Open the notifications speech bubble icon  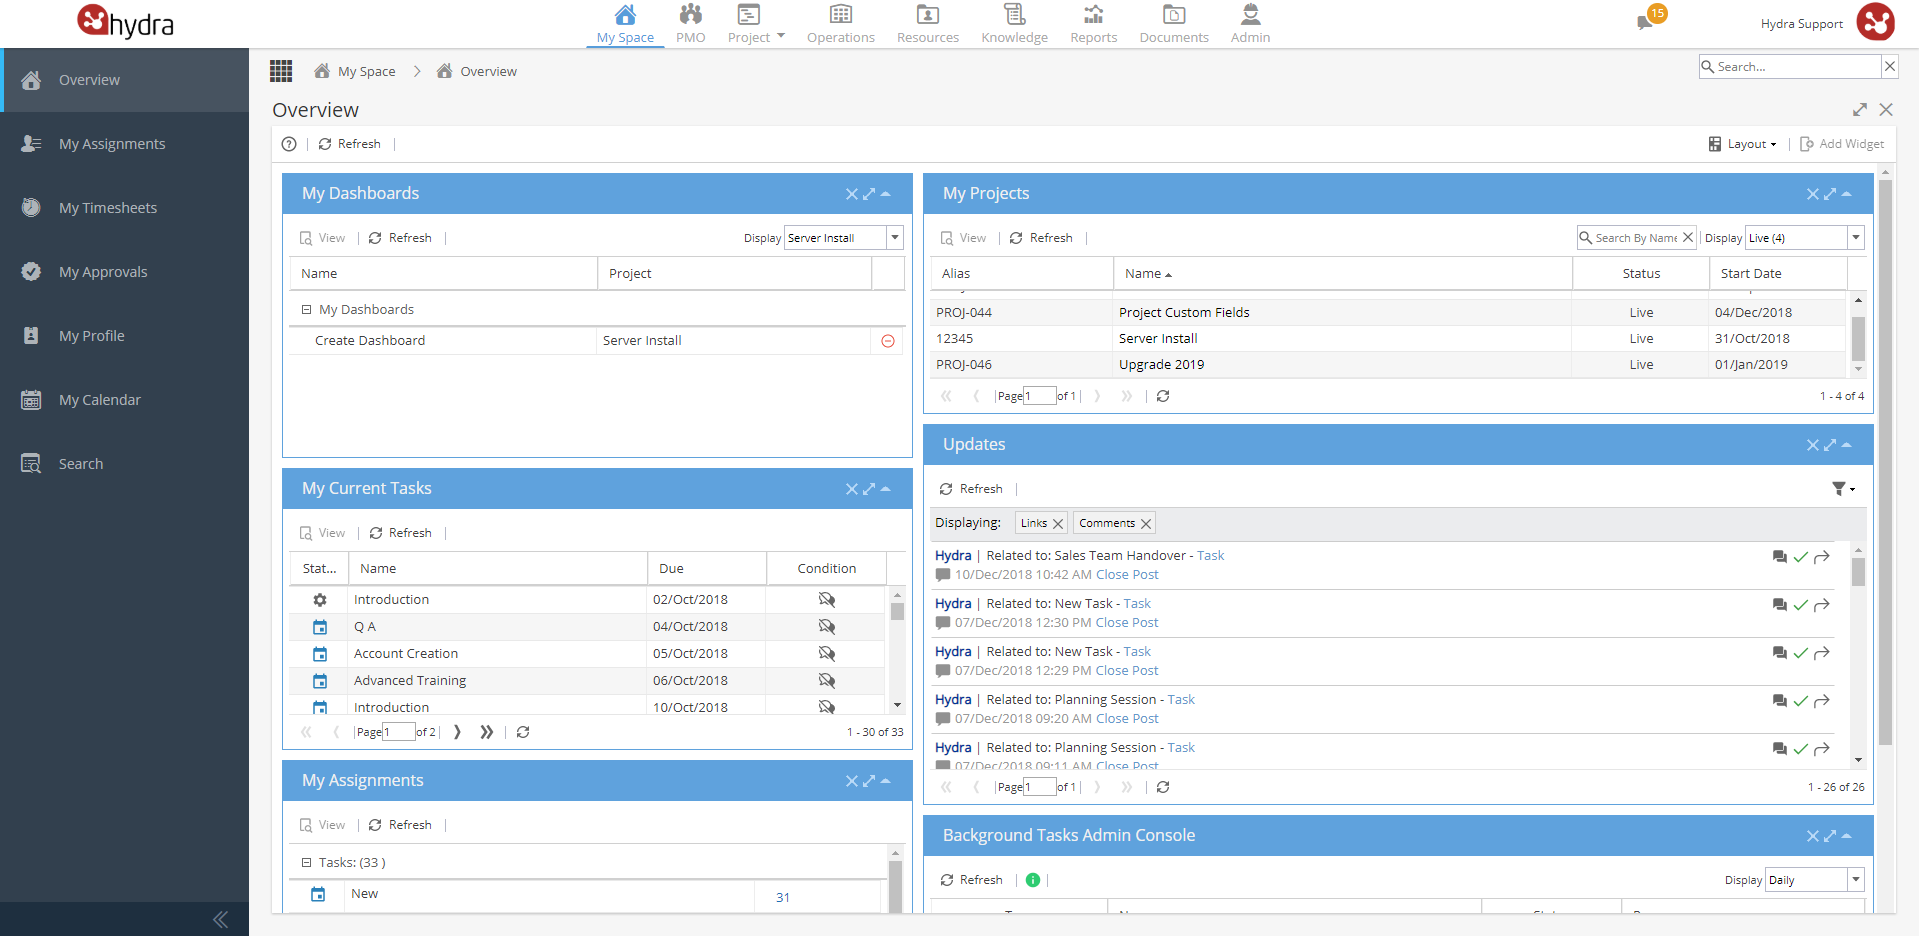pos(1644,22)
